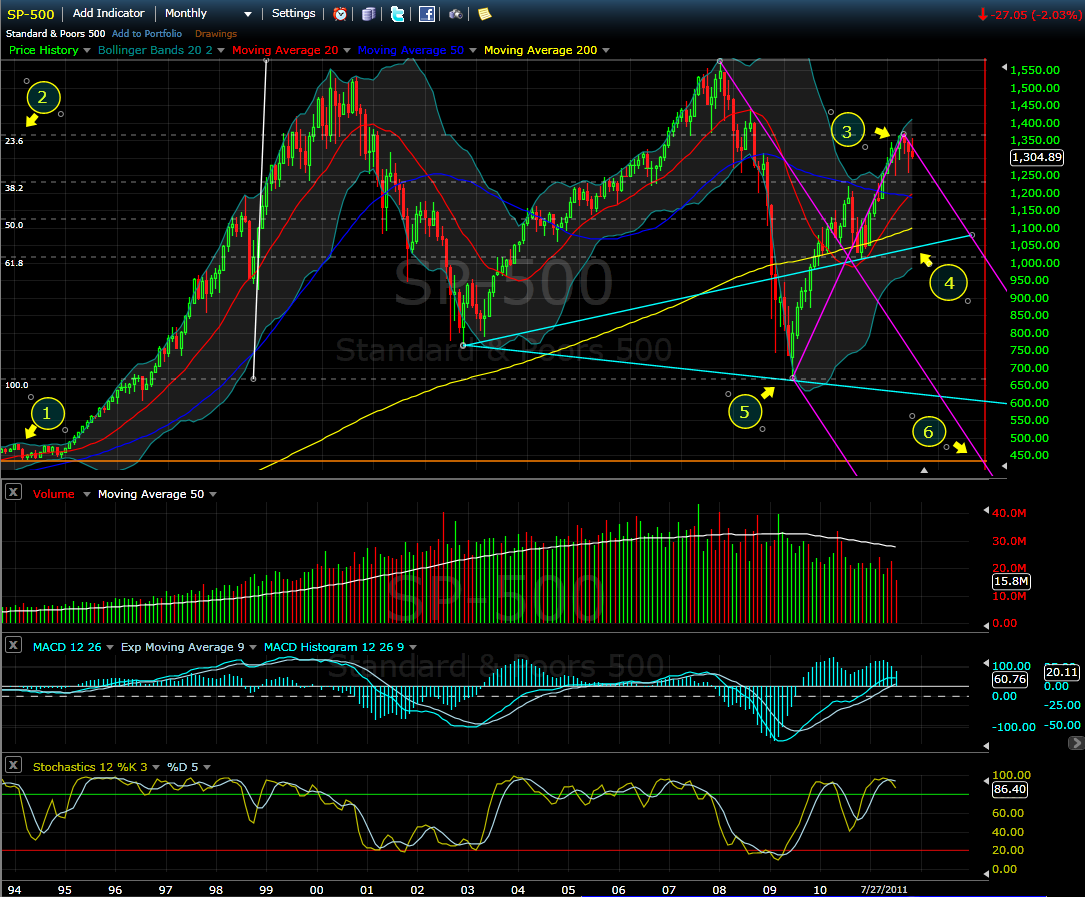
Task: Share chart via the Twitter icon
Action: (x=397, y=14)
